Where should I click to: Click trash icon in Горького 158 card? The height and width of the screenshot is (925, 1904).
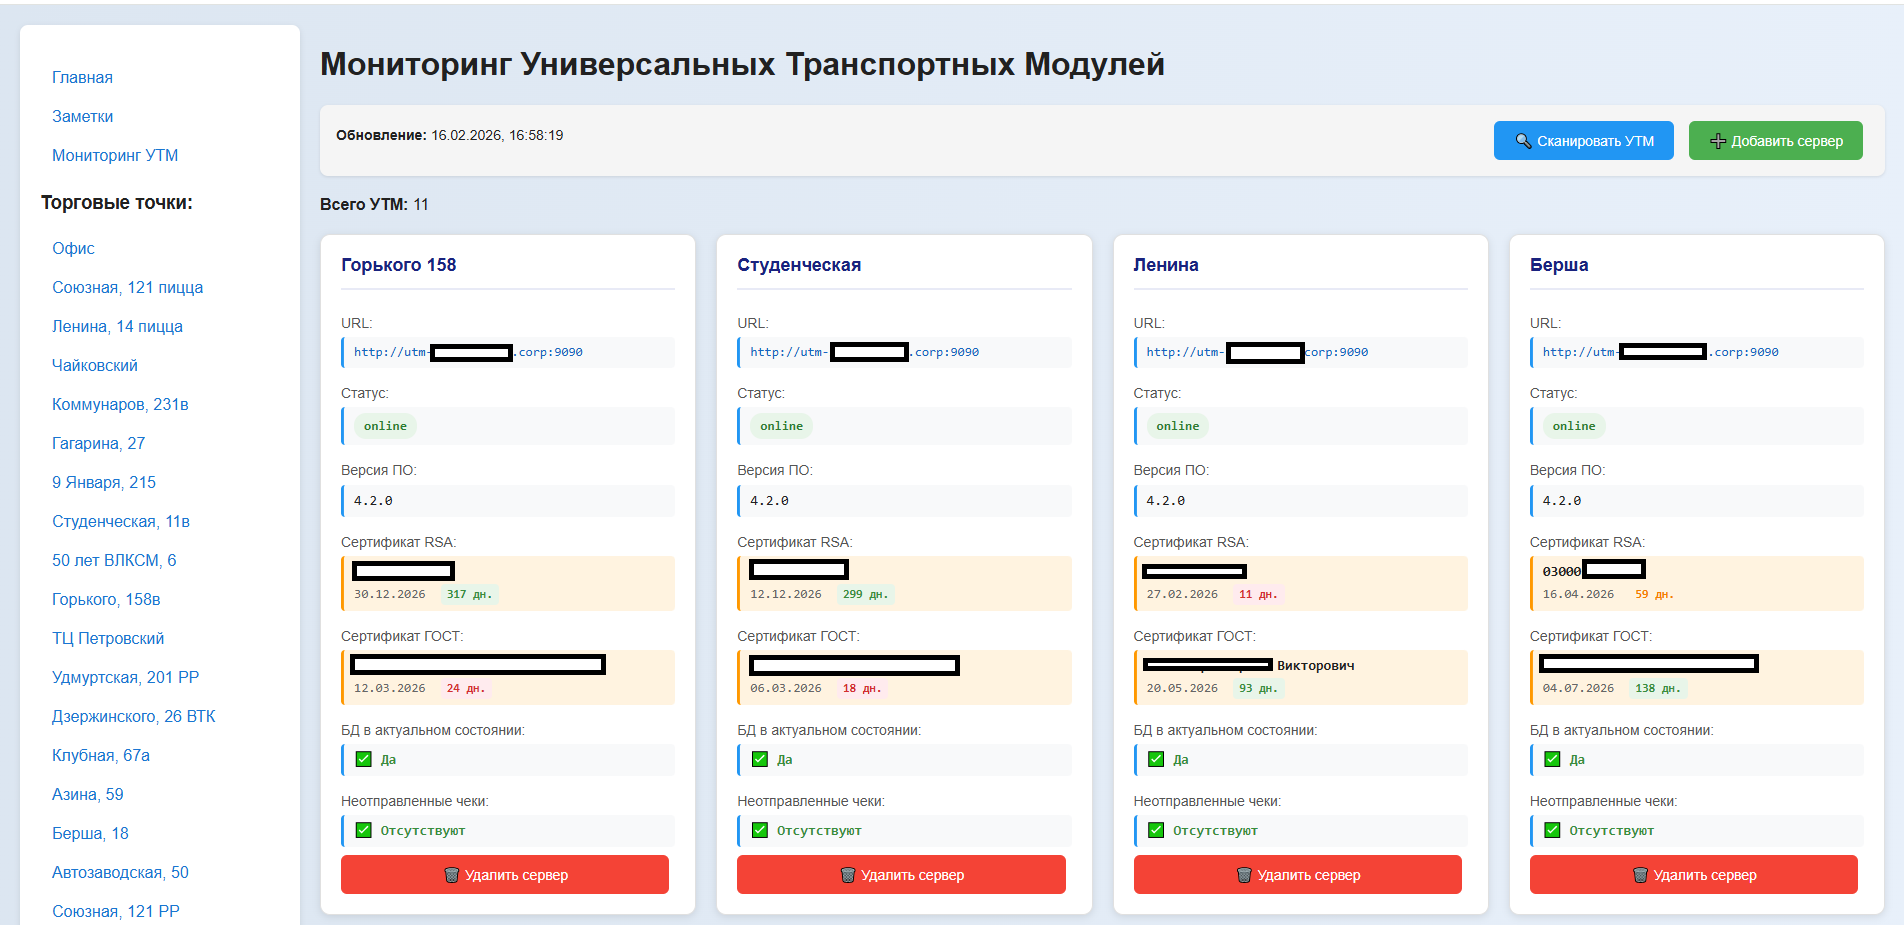[x=452, y=875]
